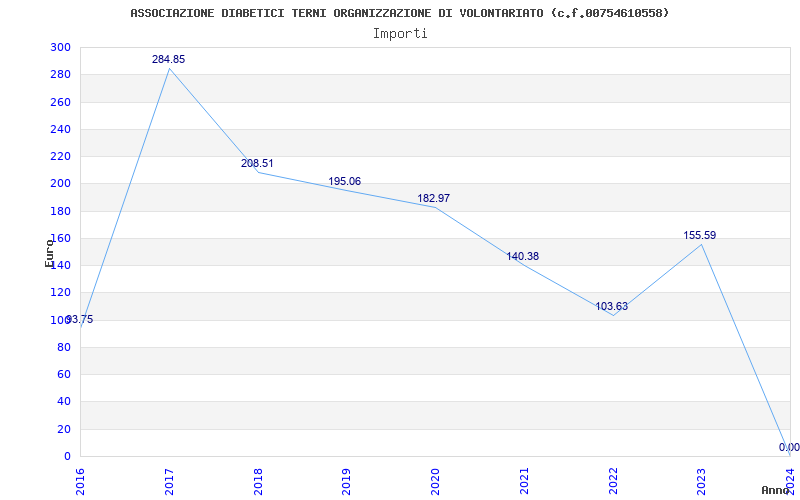
Task: Click the 2021 x-axis tick label
Action: [x=524, y=481]
